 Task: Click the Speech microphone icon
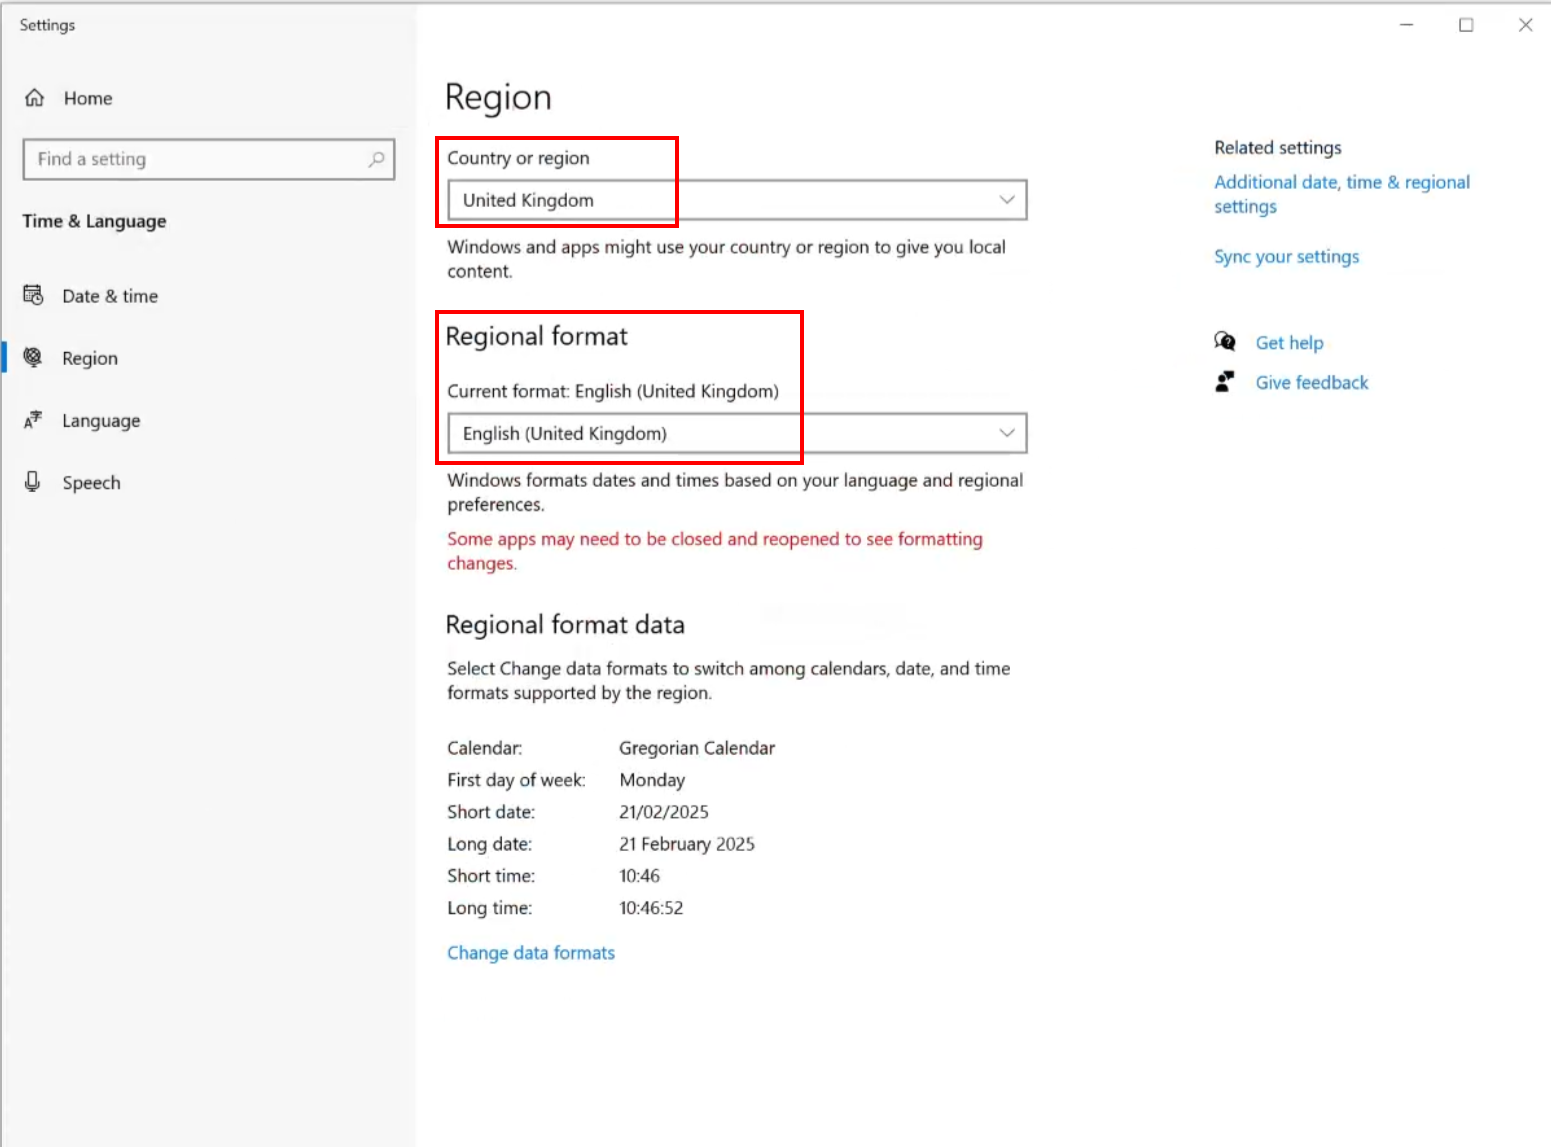coord(33,482)
